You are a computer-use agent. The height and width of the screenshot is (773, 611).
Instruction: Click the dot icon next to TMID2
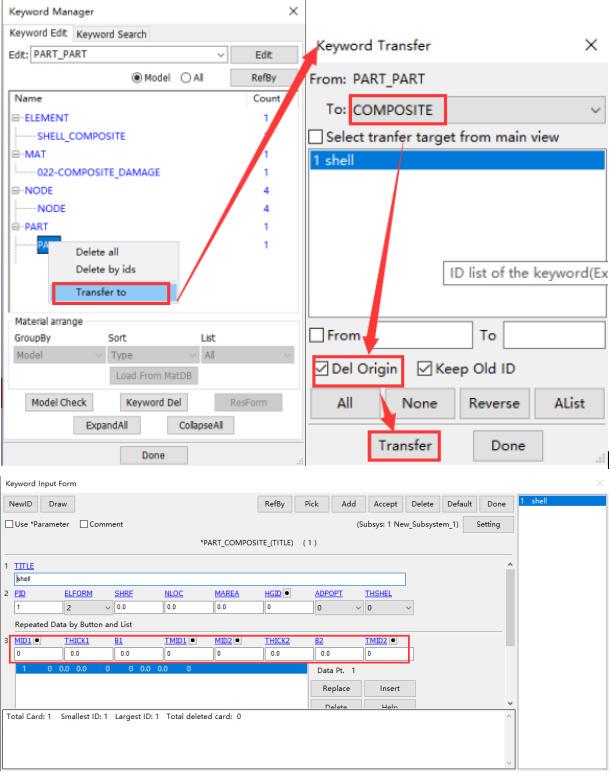392,638
